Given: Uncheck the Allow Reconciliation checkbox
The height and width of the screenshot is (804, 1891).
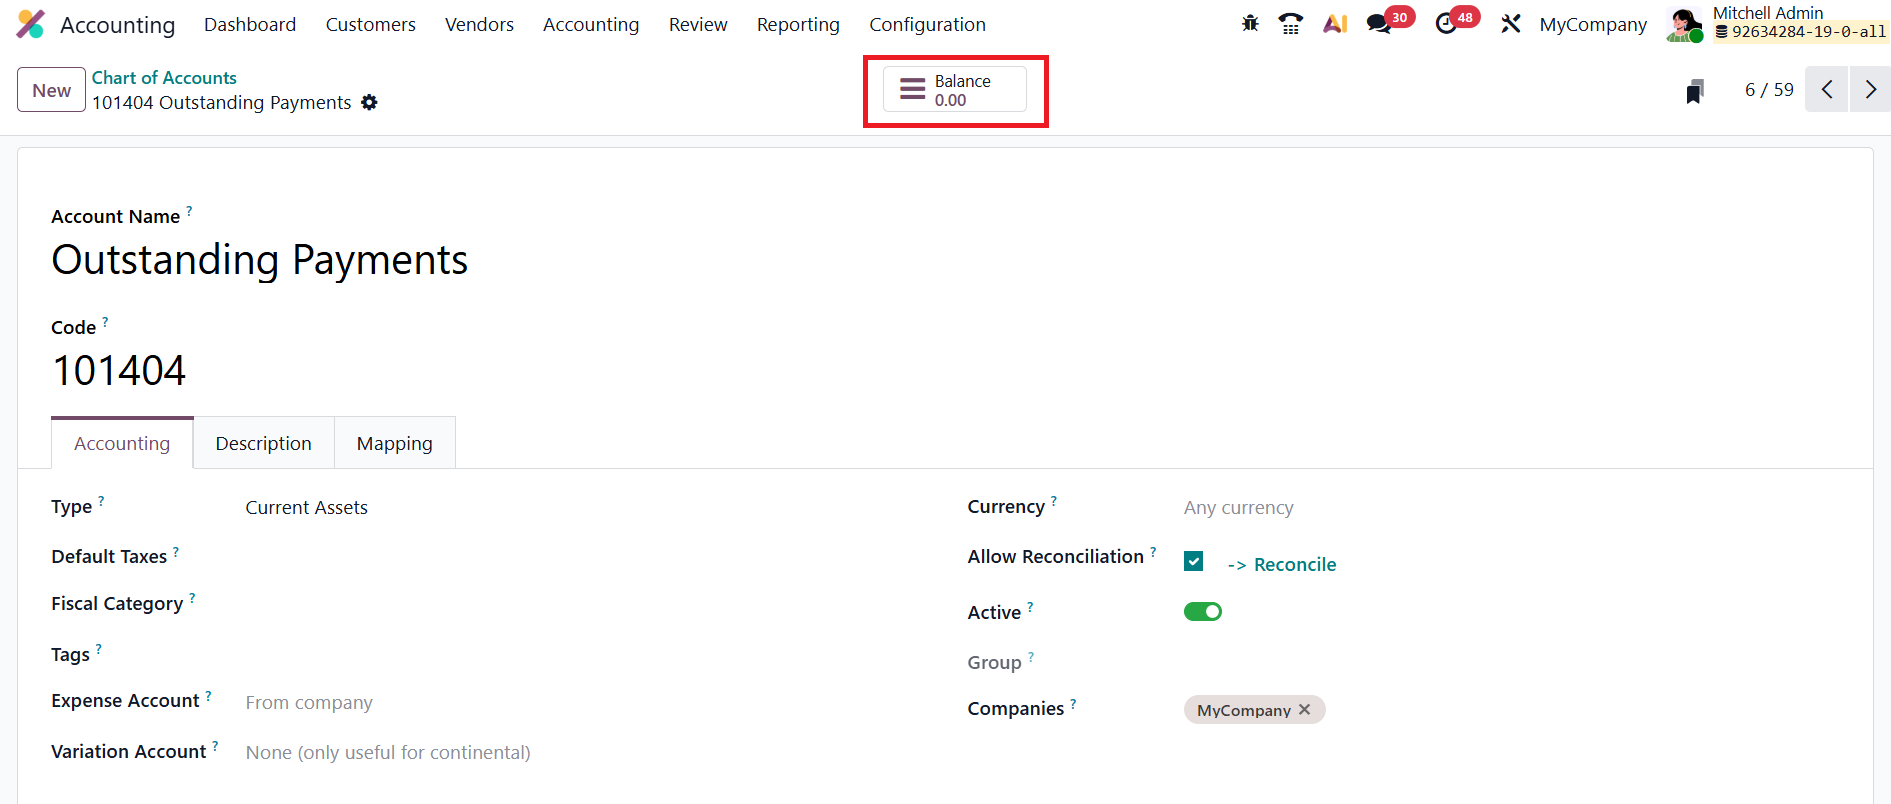Looking at the screenshot, I should point(1193,562).
